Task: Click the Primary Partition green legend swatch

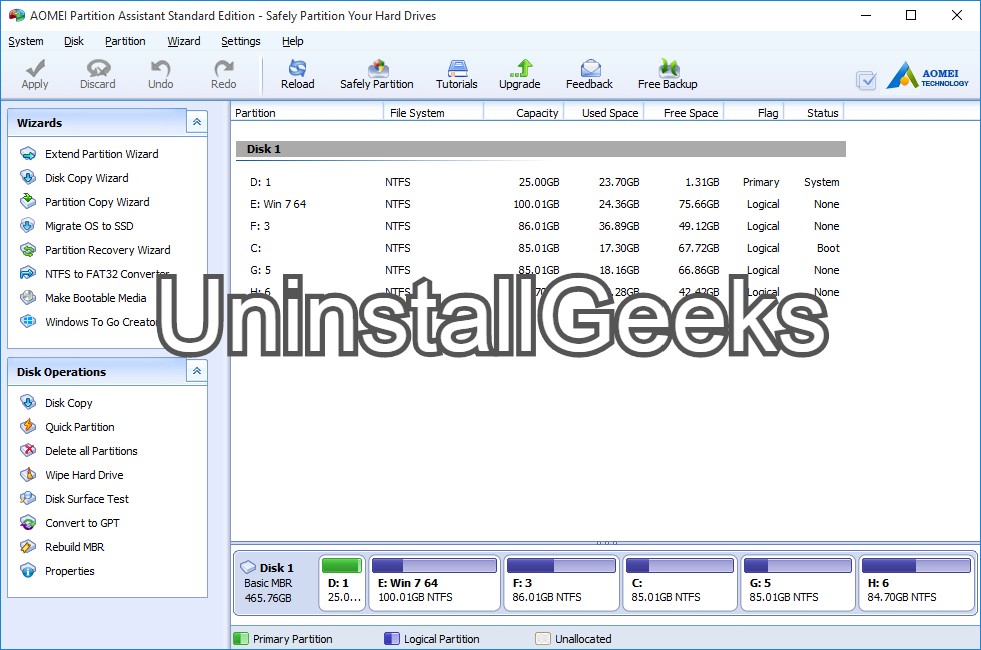Action: pos(241,639)
